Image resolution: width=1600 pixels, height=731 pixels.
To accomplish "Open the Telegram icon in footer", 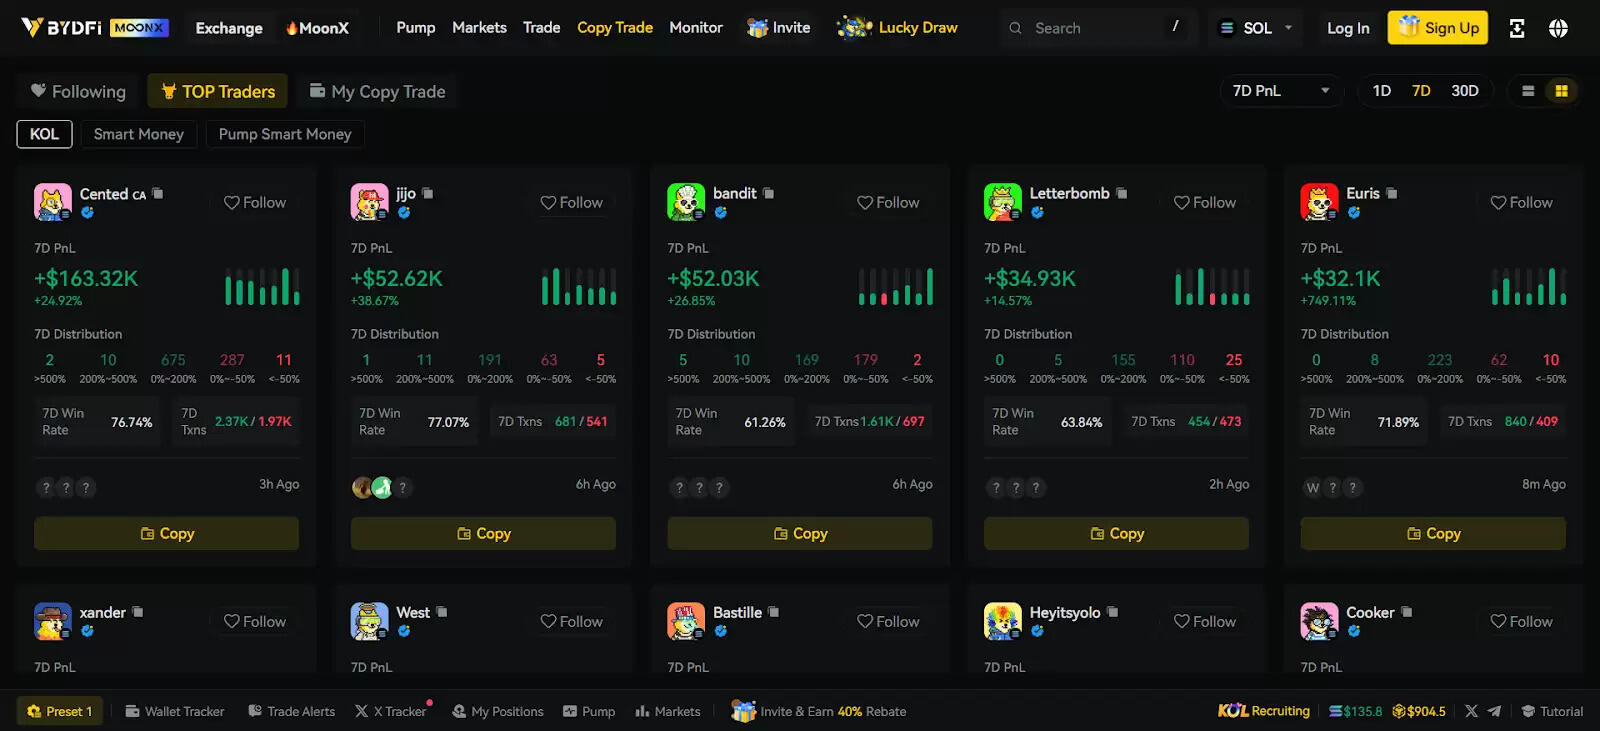I will tap(1494, 711).
